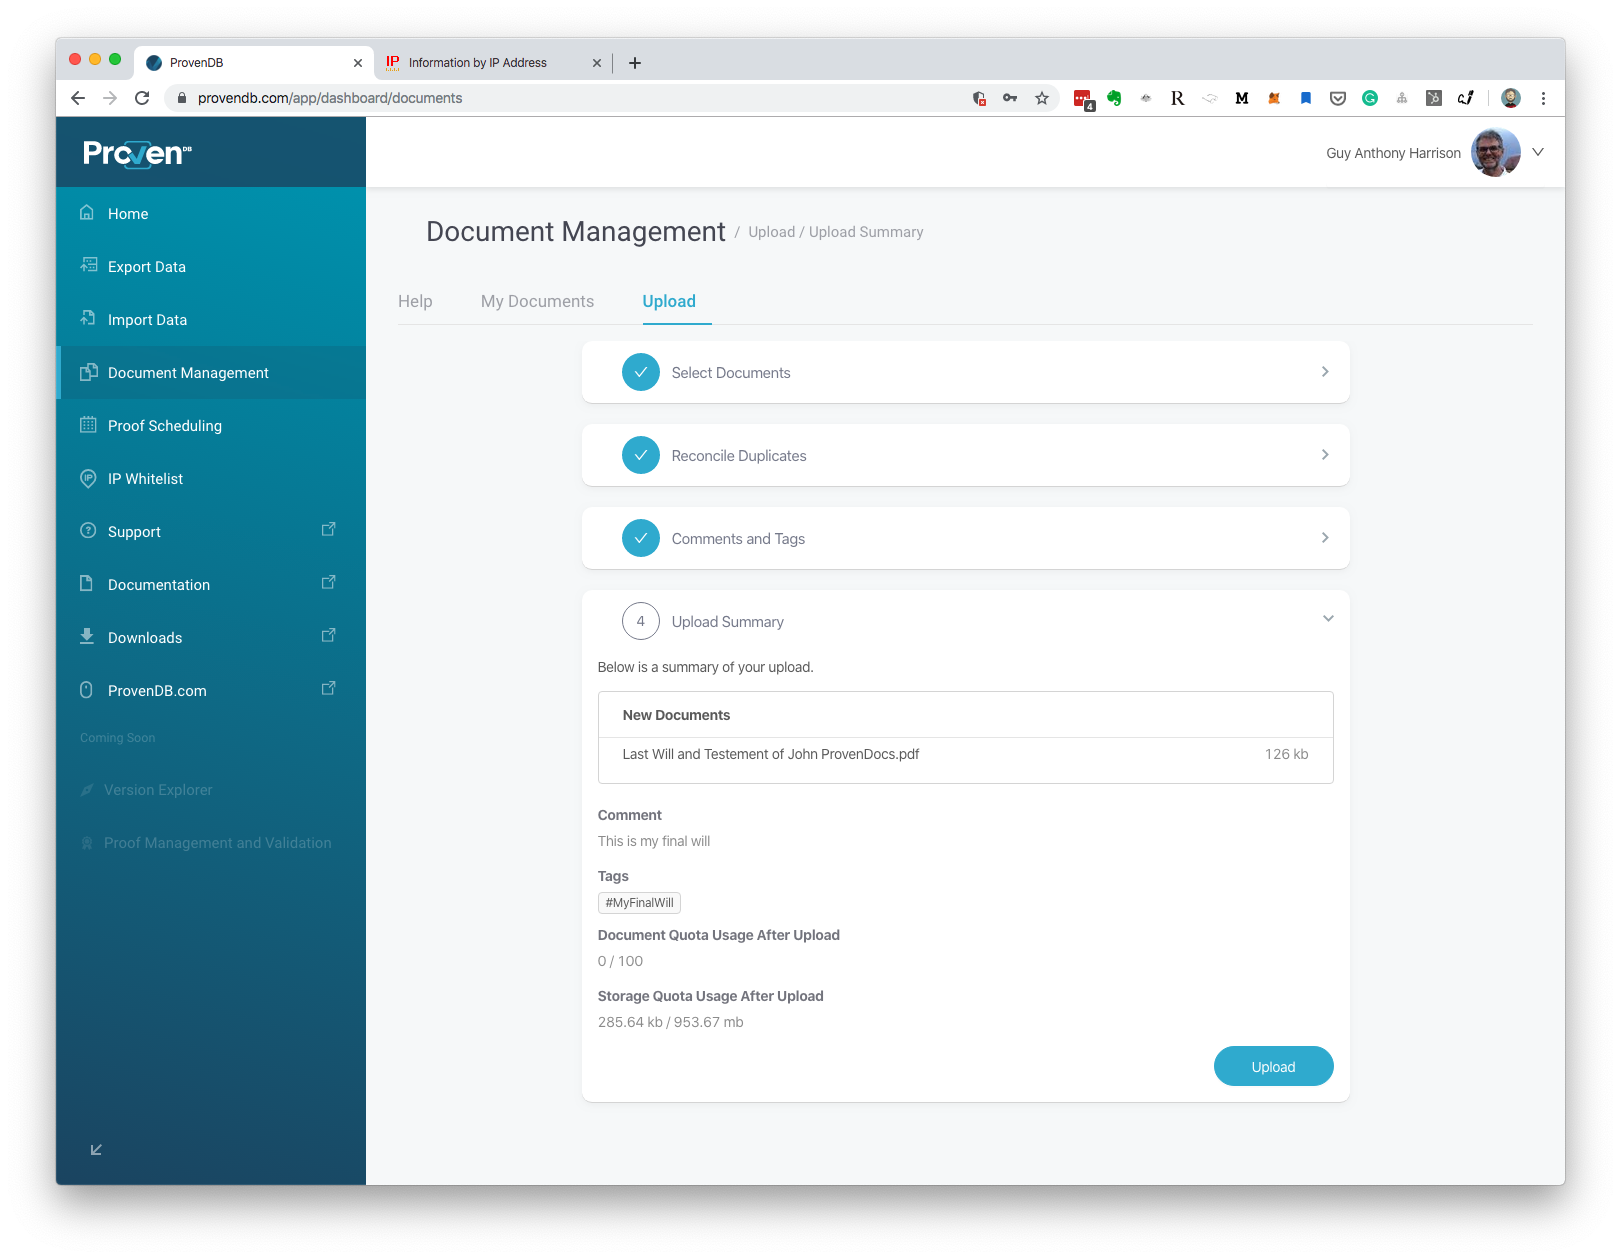Image resolution: width=1621 pixels, height=1259 pixels.
Task: Click Select Documents completed checkmark
Action: pyautogui.click(x=641, y=372)
